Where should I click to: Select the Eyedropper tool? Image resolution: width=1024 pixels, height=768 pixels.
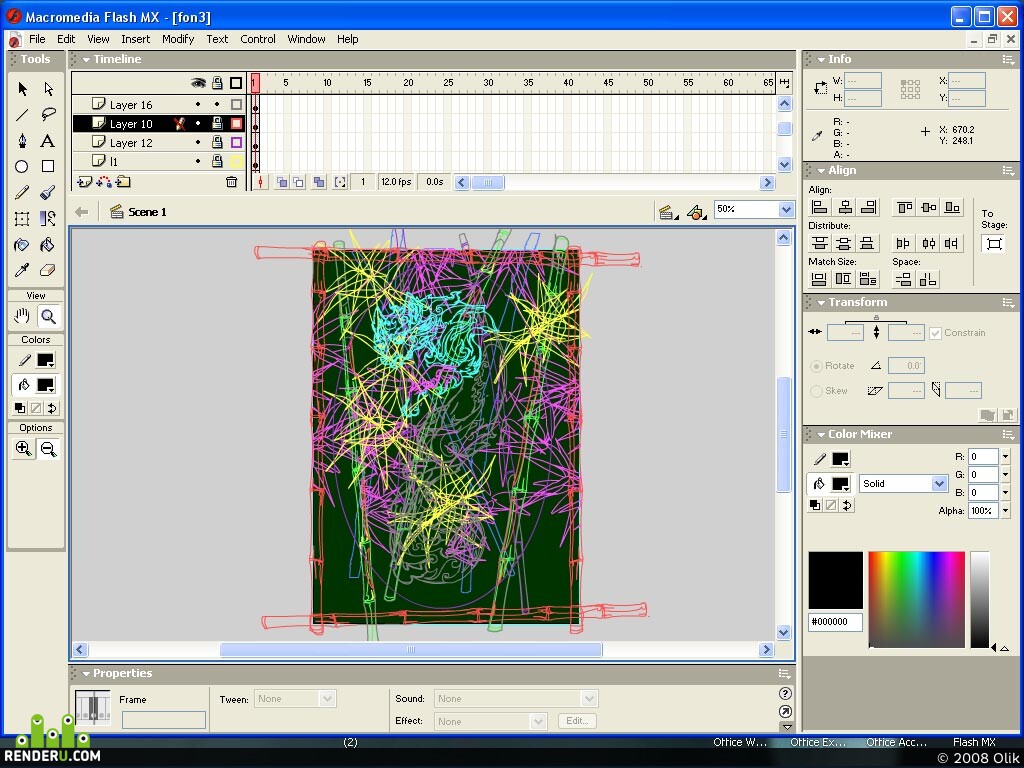tap(22, 270)
